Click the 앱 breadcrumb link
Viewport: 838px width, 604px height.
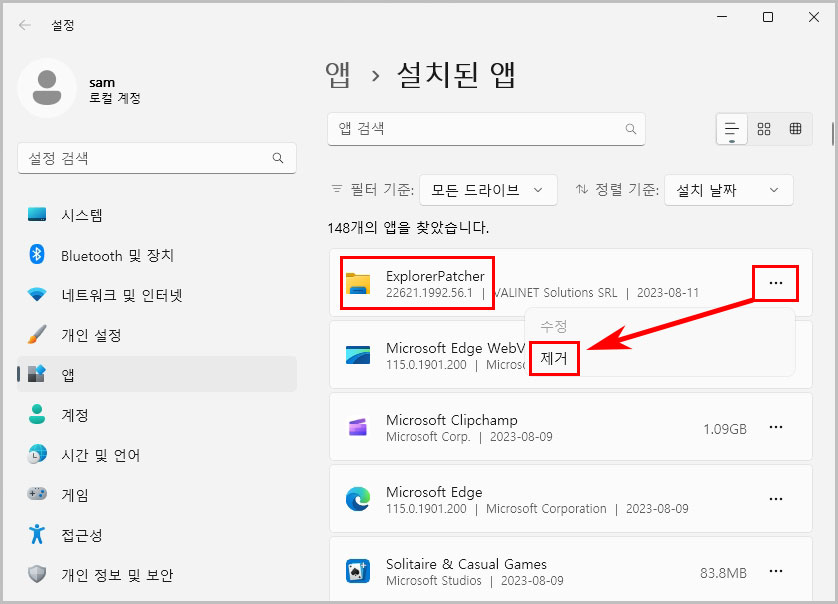(x=340, y=73)
